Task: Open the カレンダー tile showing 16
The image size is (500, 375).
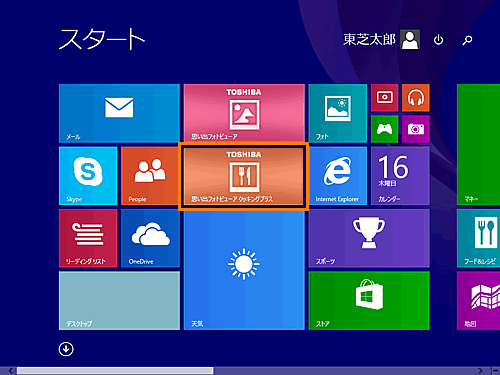Action: tap(400, 176)
